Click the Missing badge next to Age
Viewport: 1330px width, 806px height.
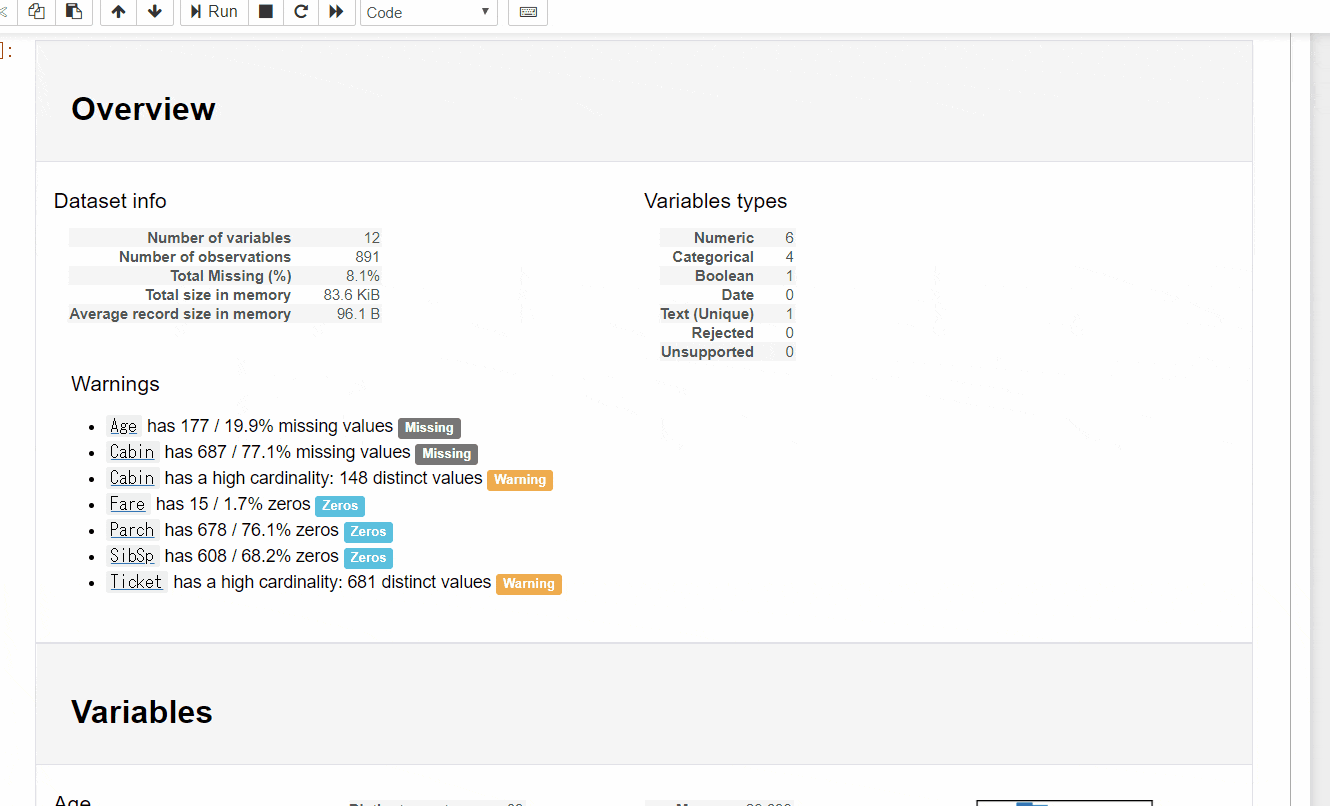429,428
